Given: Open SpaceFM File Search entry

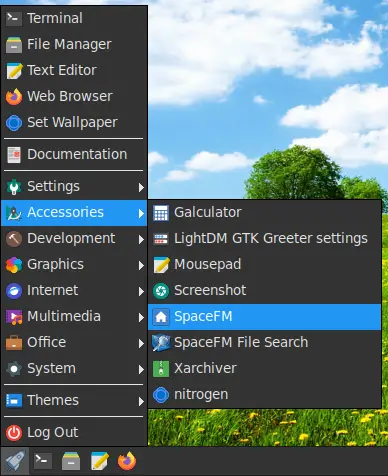Looking at the screenshot, I should coord(264,343).
